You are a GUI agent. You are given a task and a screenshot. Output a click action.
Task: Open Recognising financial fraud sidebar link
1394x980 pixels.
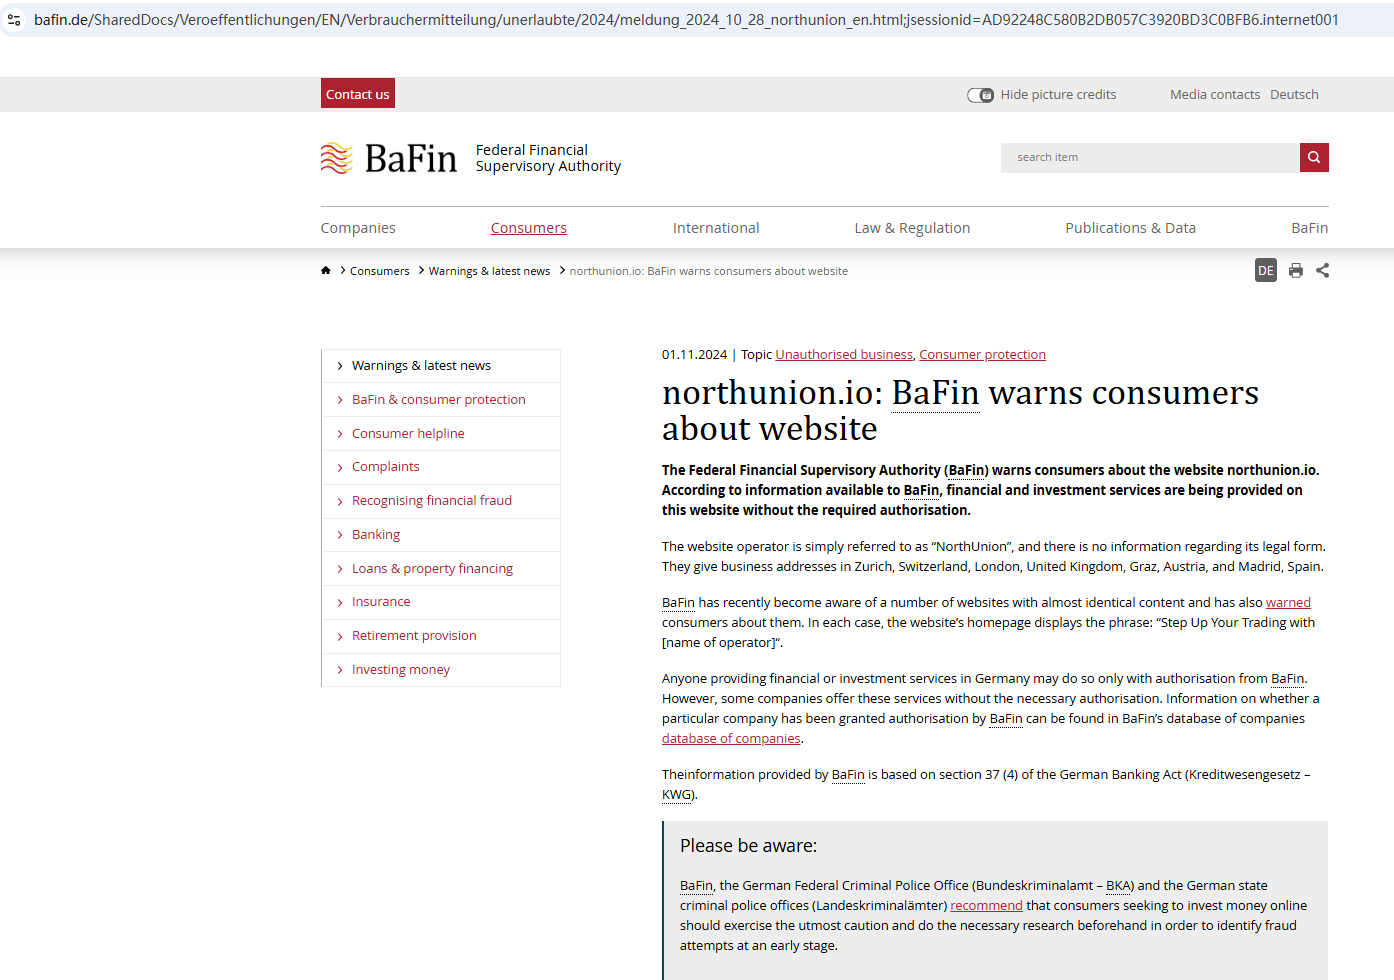[432, 501]
